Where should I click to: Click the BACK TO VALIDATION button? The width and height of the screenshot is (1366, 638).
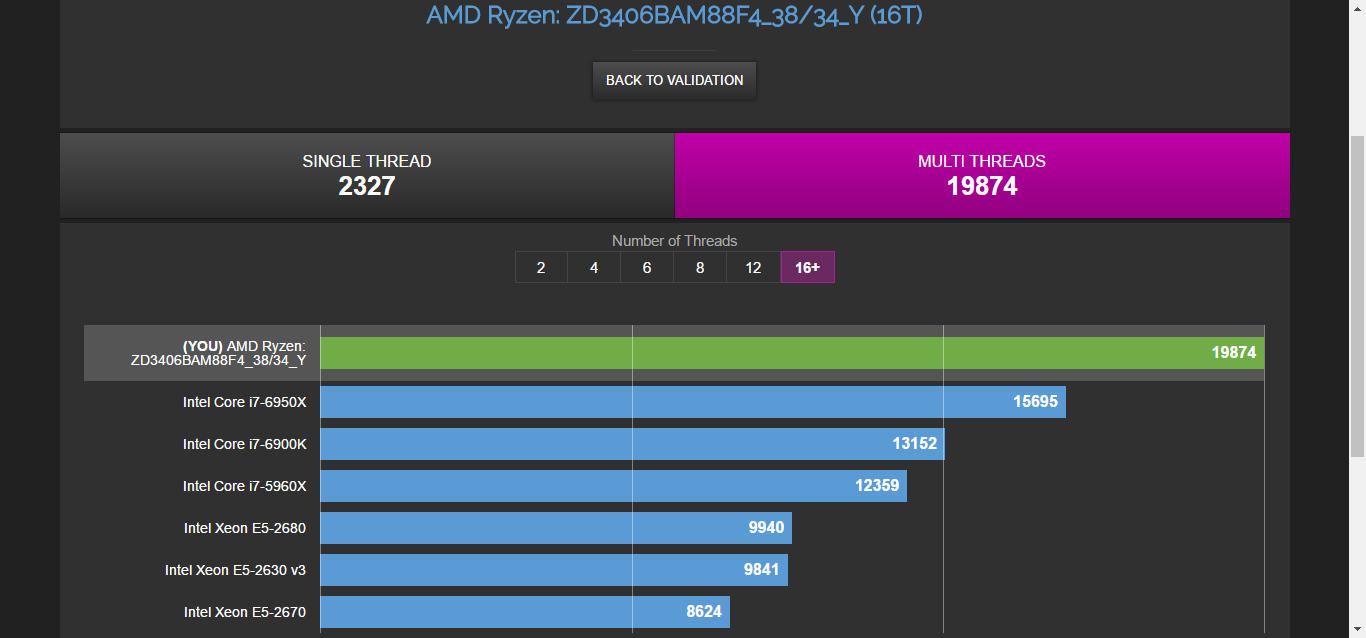(x=675, y=80)
